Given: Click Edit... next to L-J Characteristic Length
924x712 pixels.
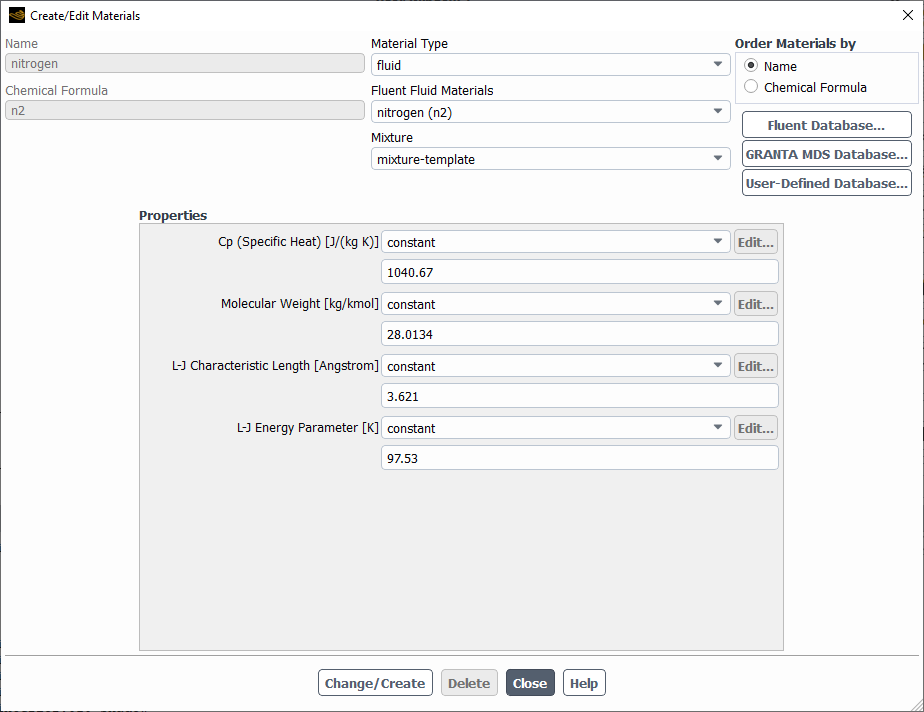Looking at the screenshot, I should click(x=755, y=365).
